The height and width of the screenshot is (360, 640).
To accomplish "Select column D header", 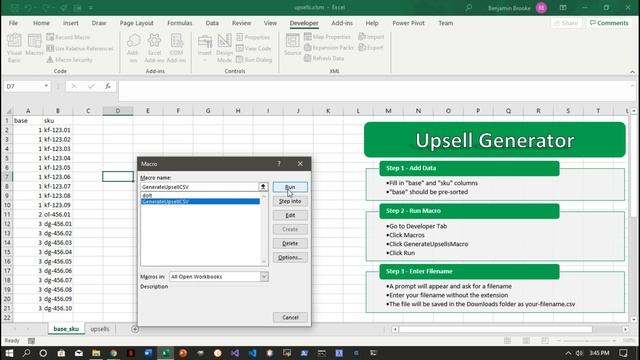I will (x=118, y=111).
